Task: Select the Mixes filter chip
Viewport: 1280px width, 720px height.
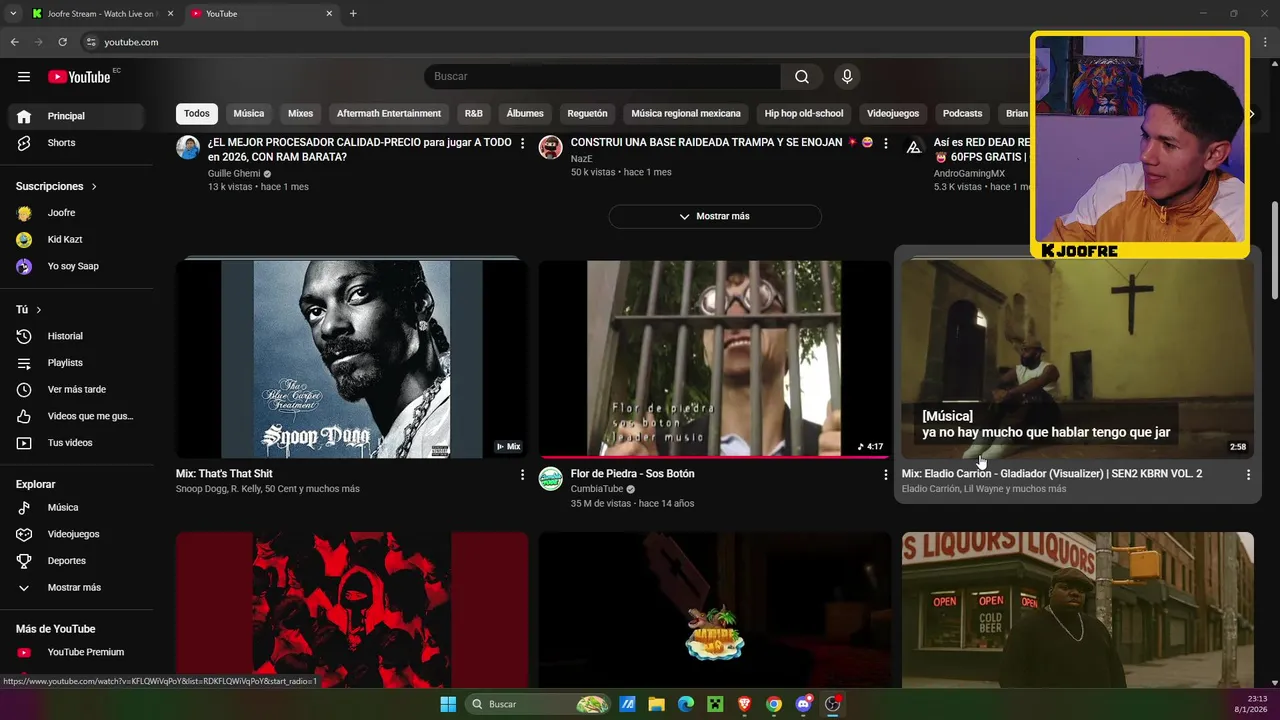Action: coord(301,114)
